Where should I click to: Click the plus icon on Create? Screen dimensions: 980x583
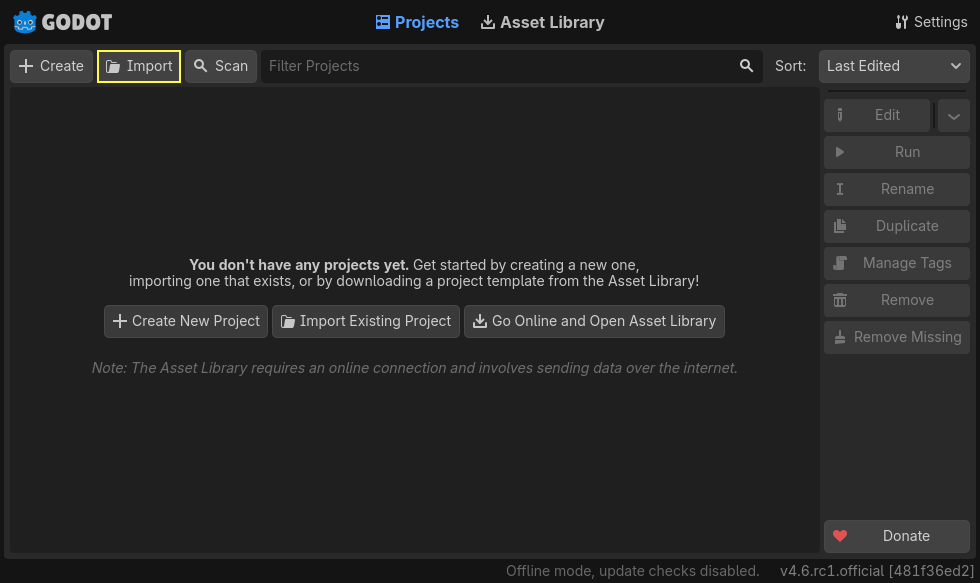click(25, 65)
